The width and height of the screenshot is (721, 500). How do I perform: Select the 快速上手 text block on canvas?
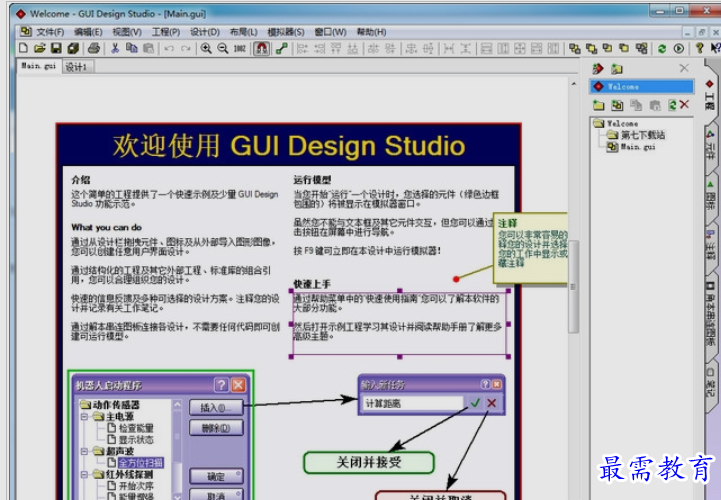400,324
